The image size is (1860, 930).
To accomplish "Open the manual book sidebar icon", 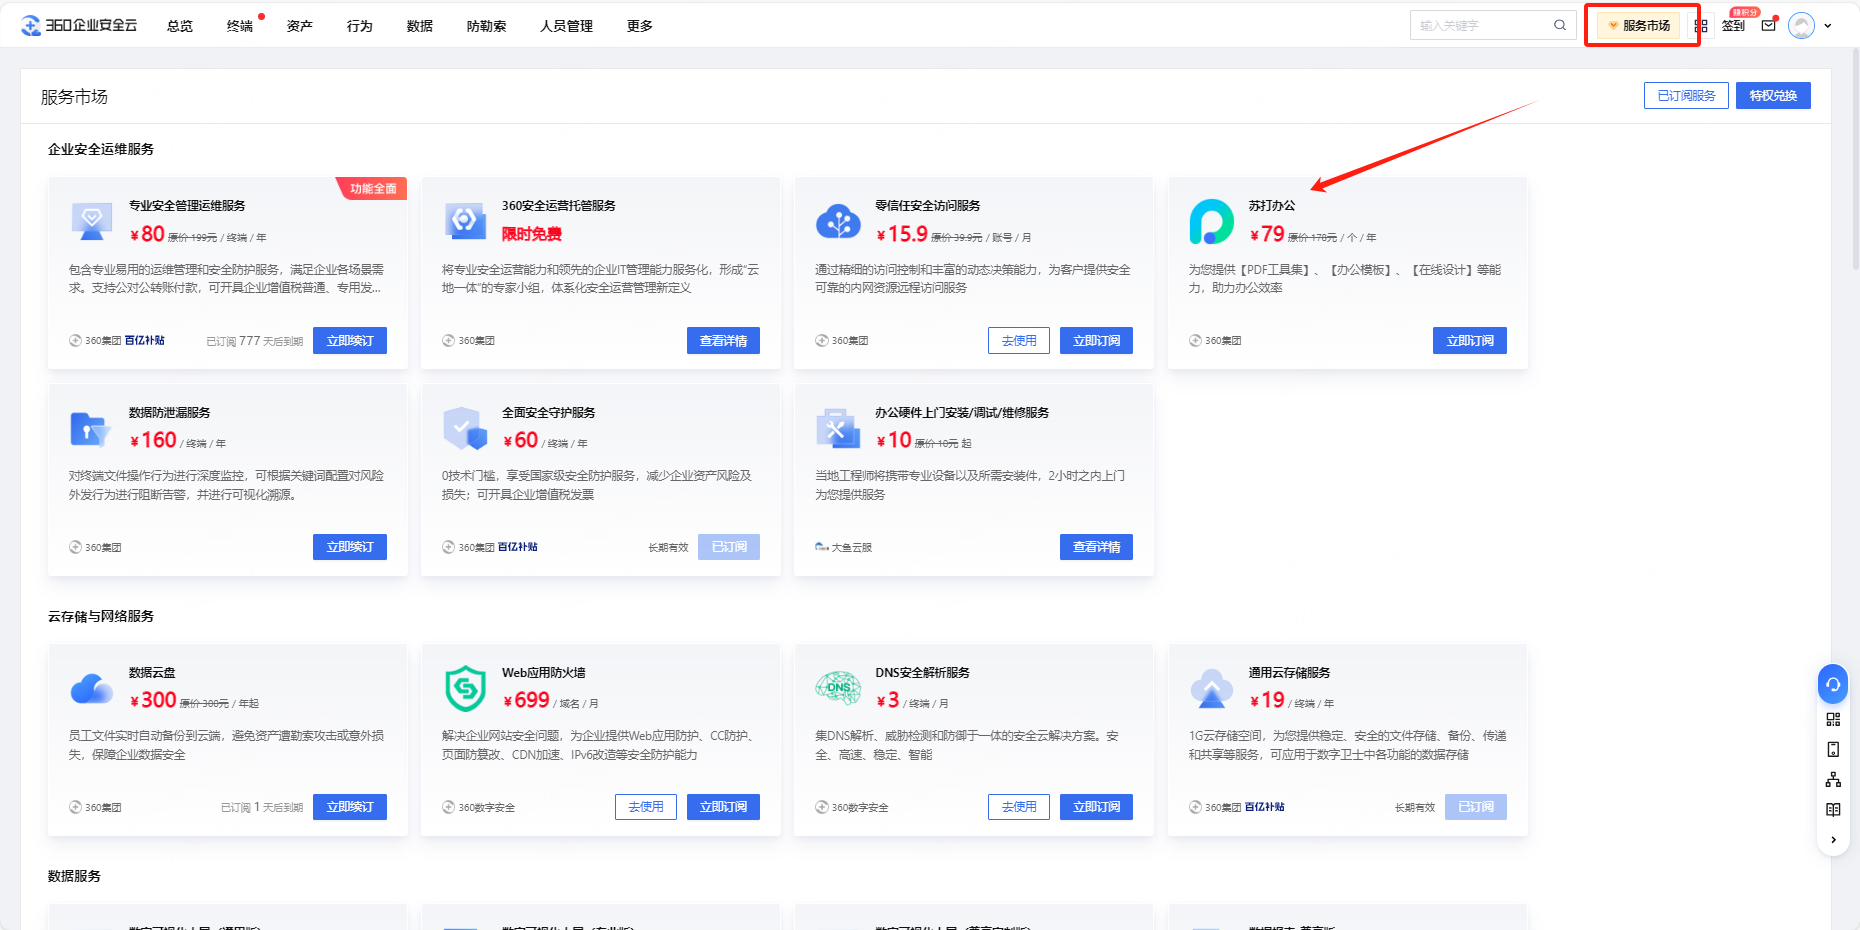I will pos(1833,809).
